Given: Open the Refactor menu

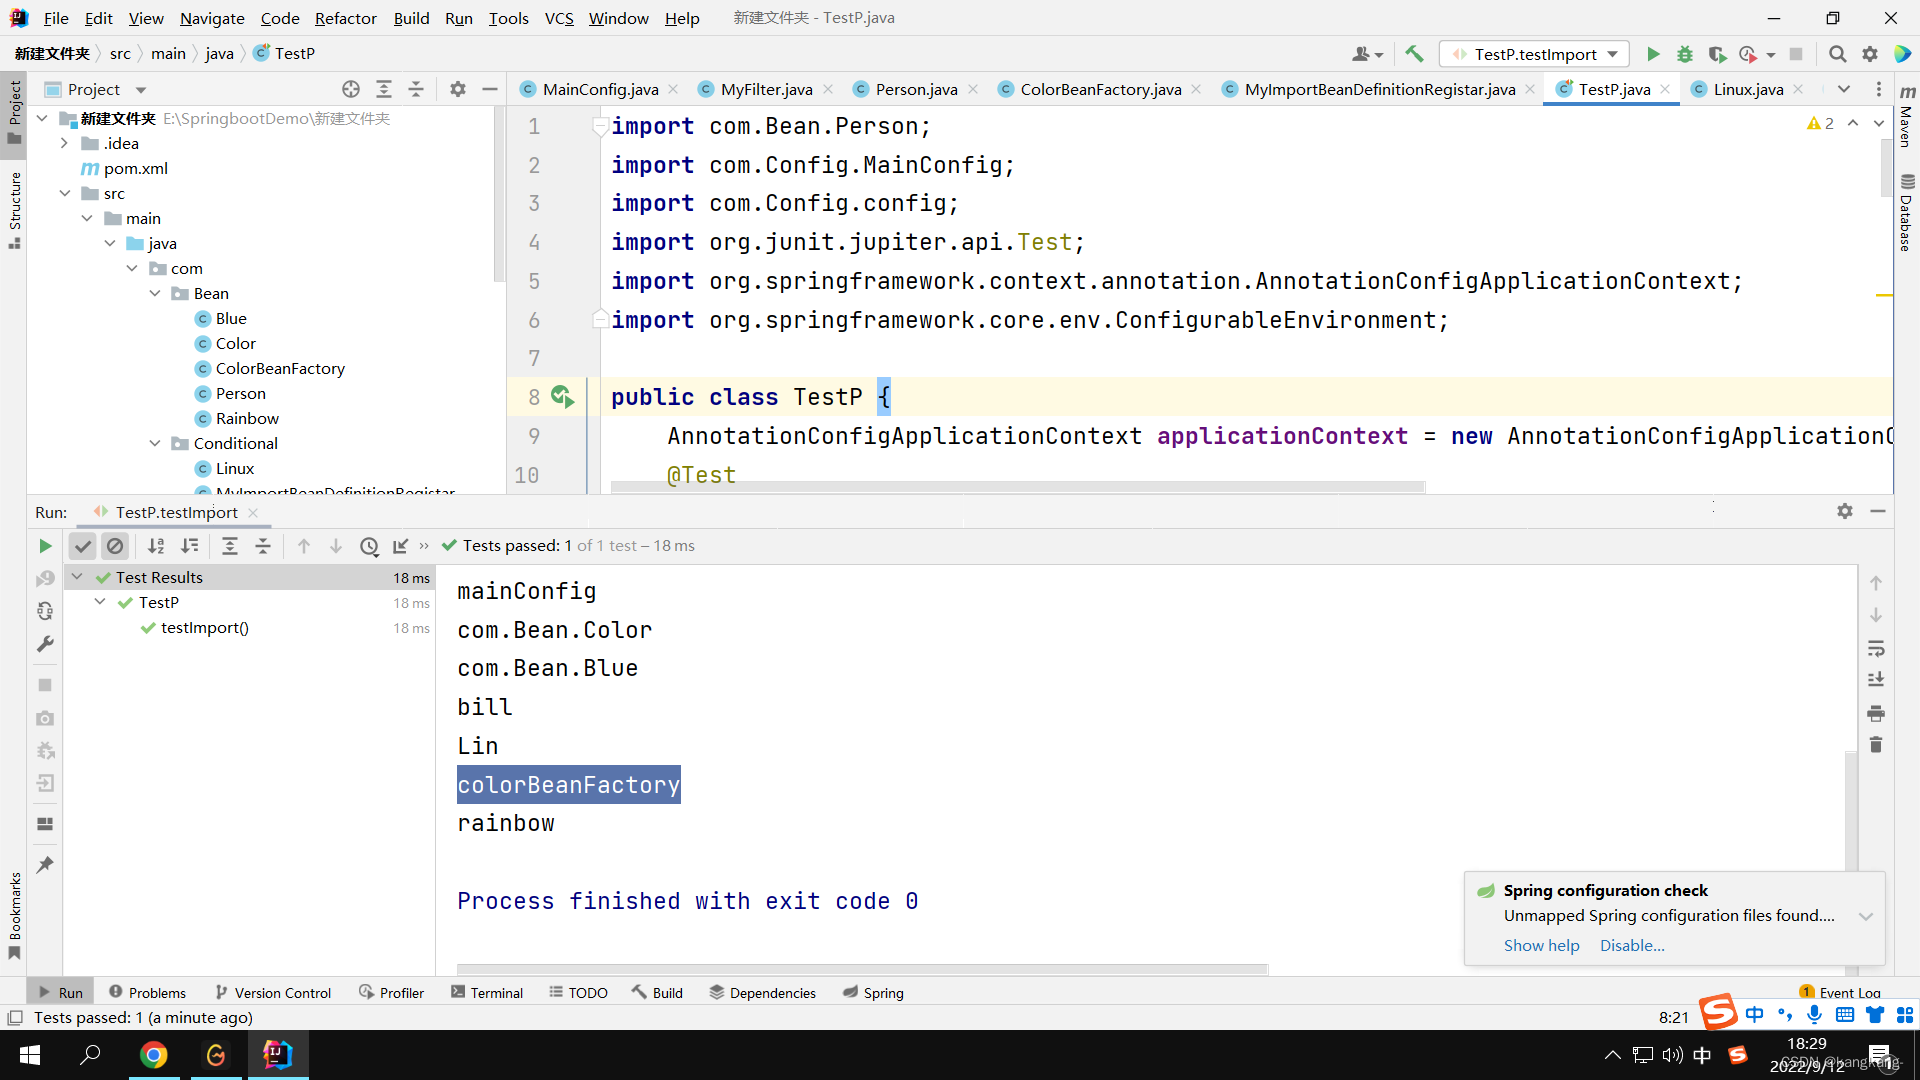Looking at the screenshot, I should pos(345,18).
